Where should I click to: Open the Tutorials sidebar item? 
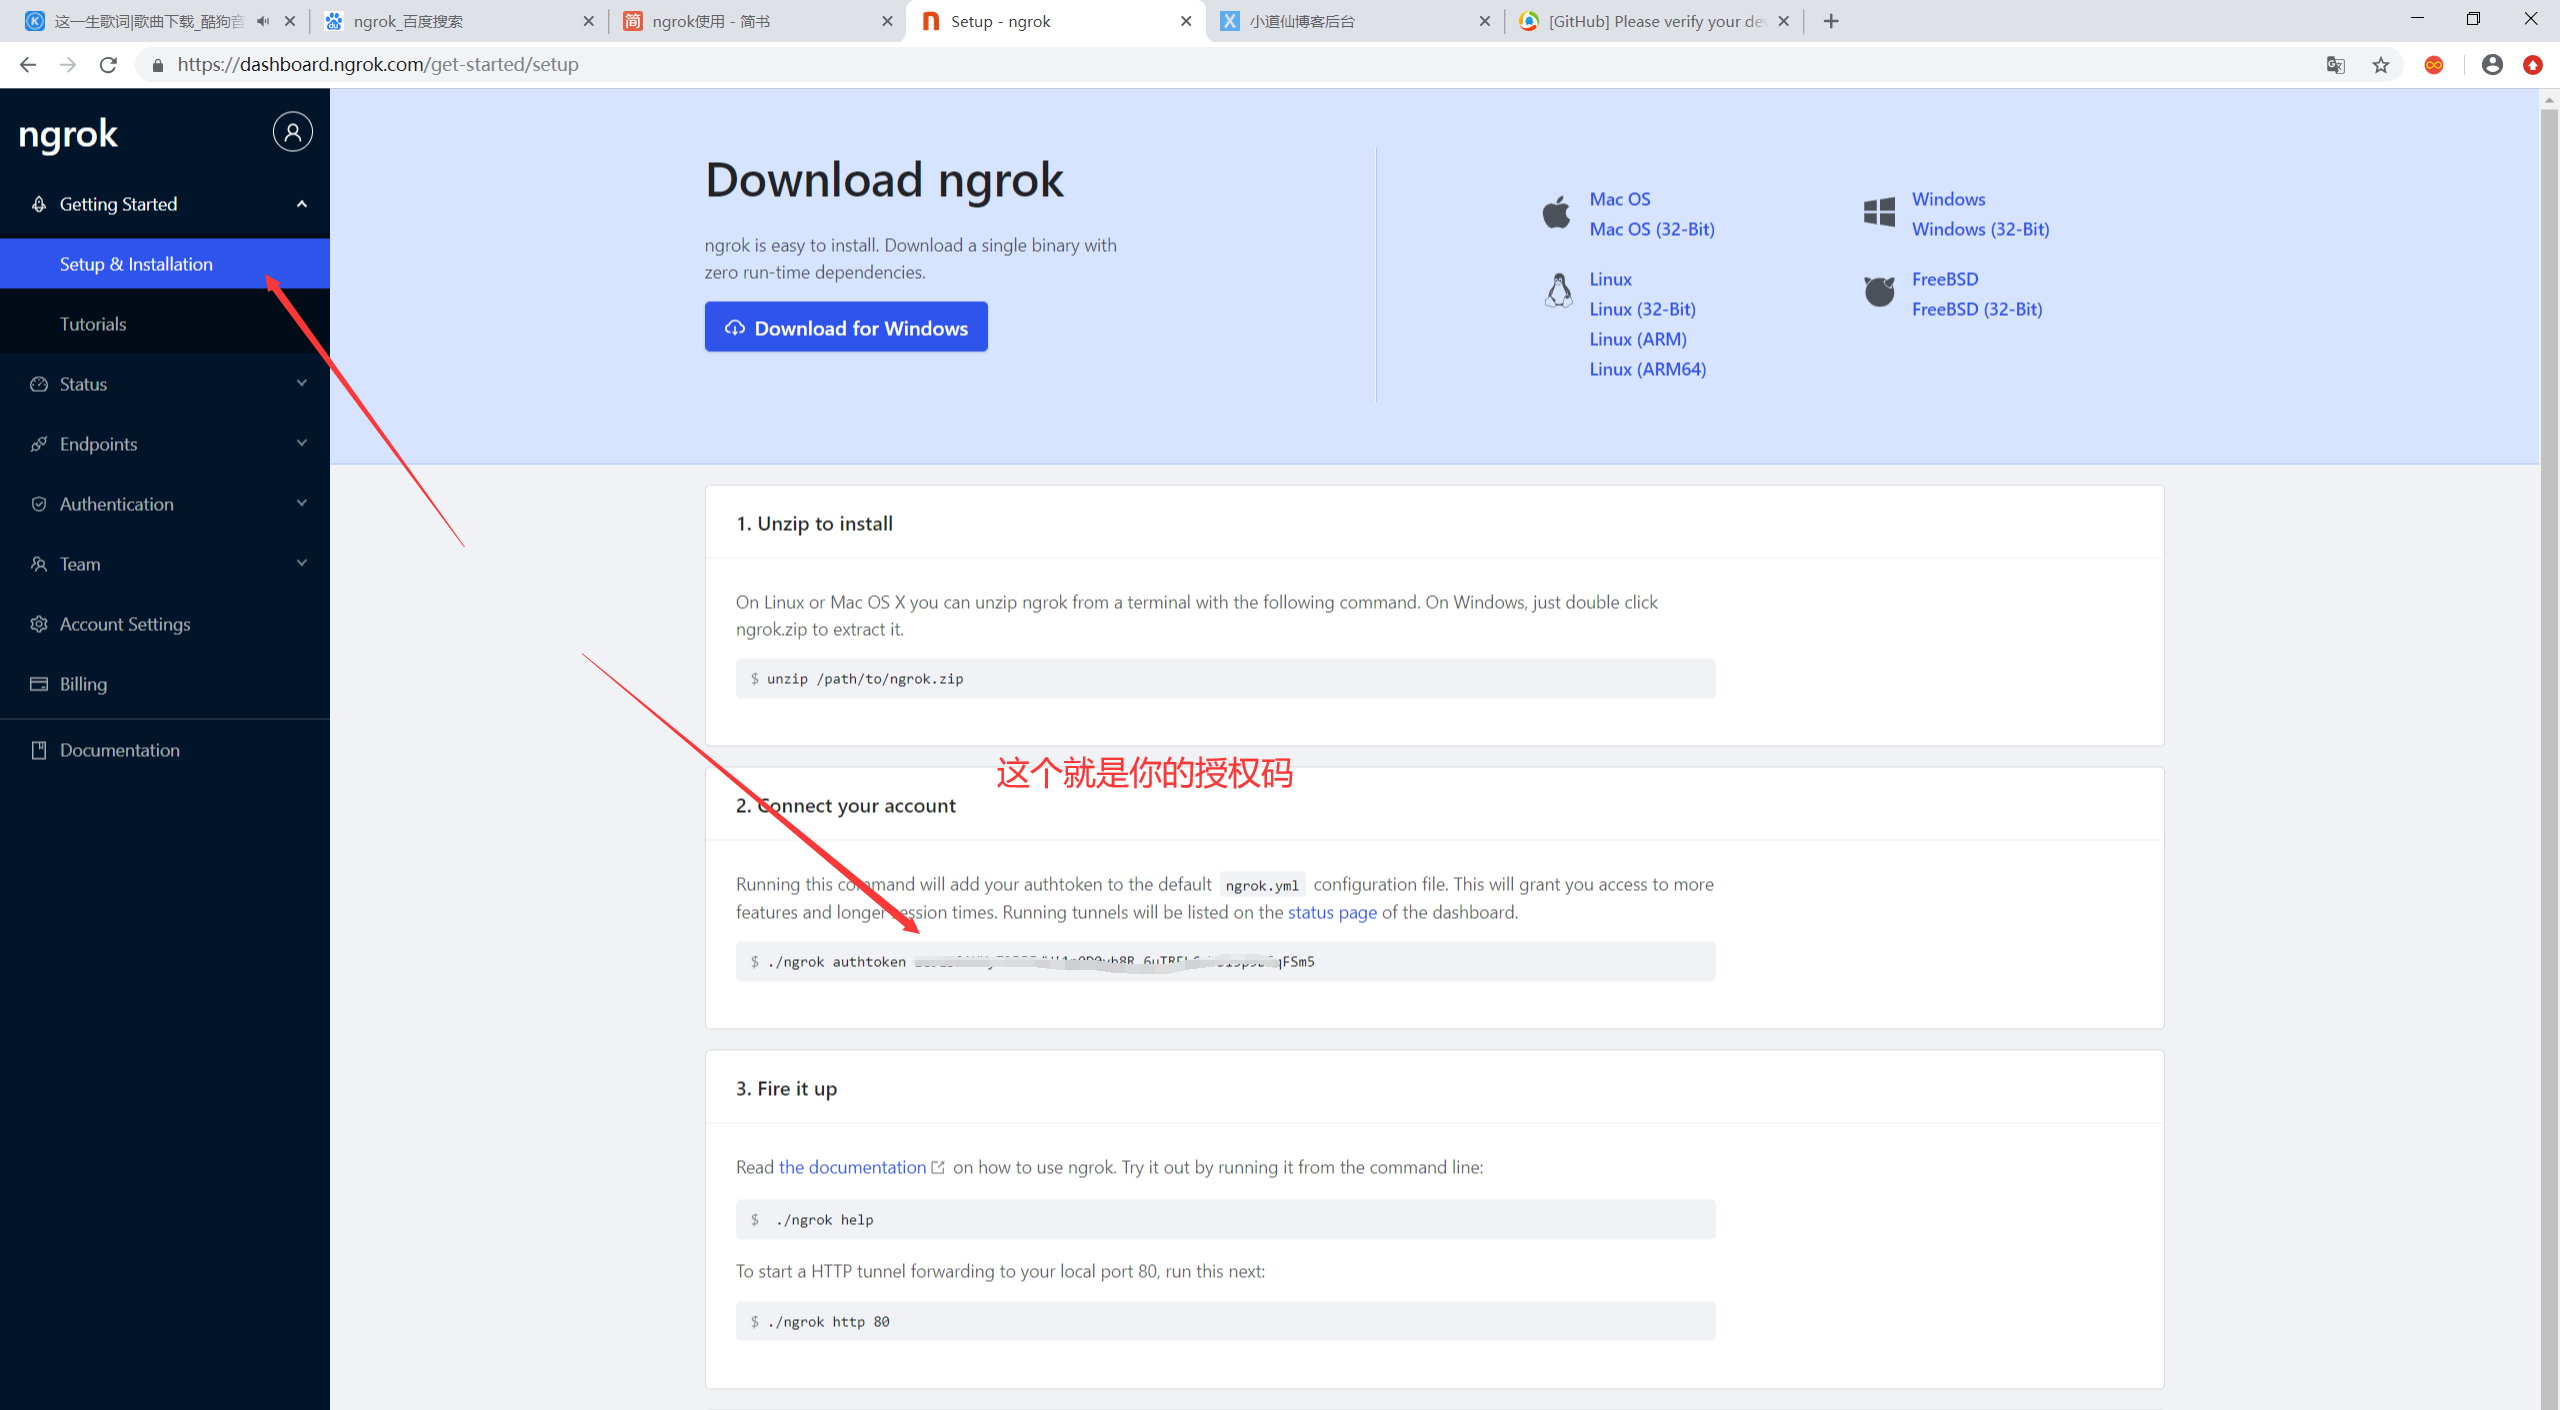93,324
